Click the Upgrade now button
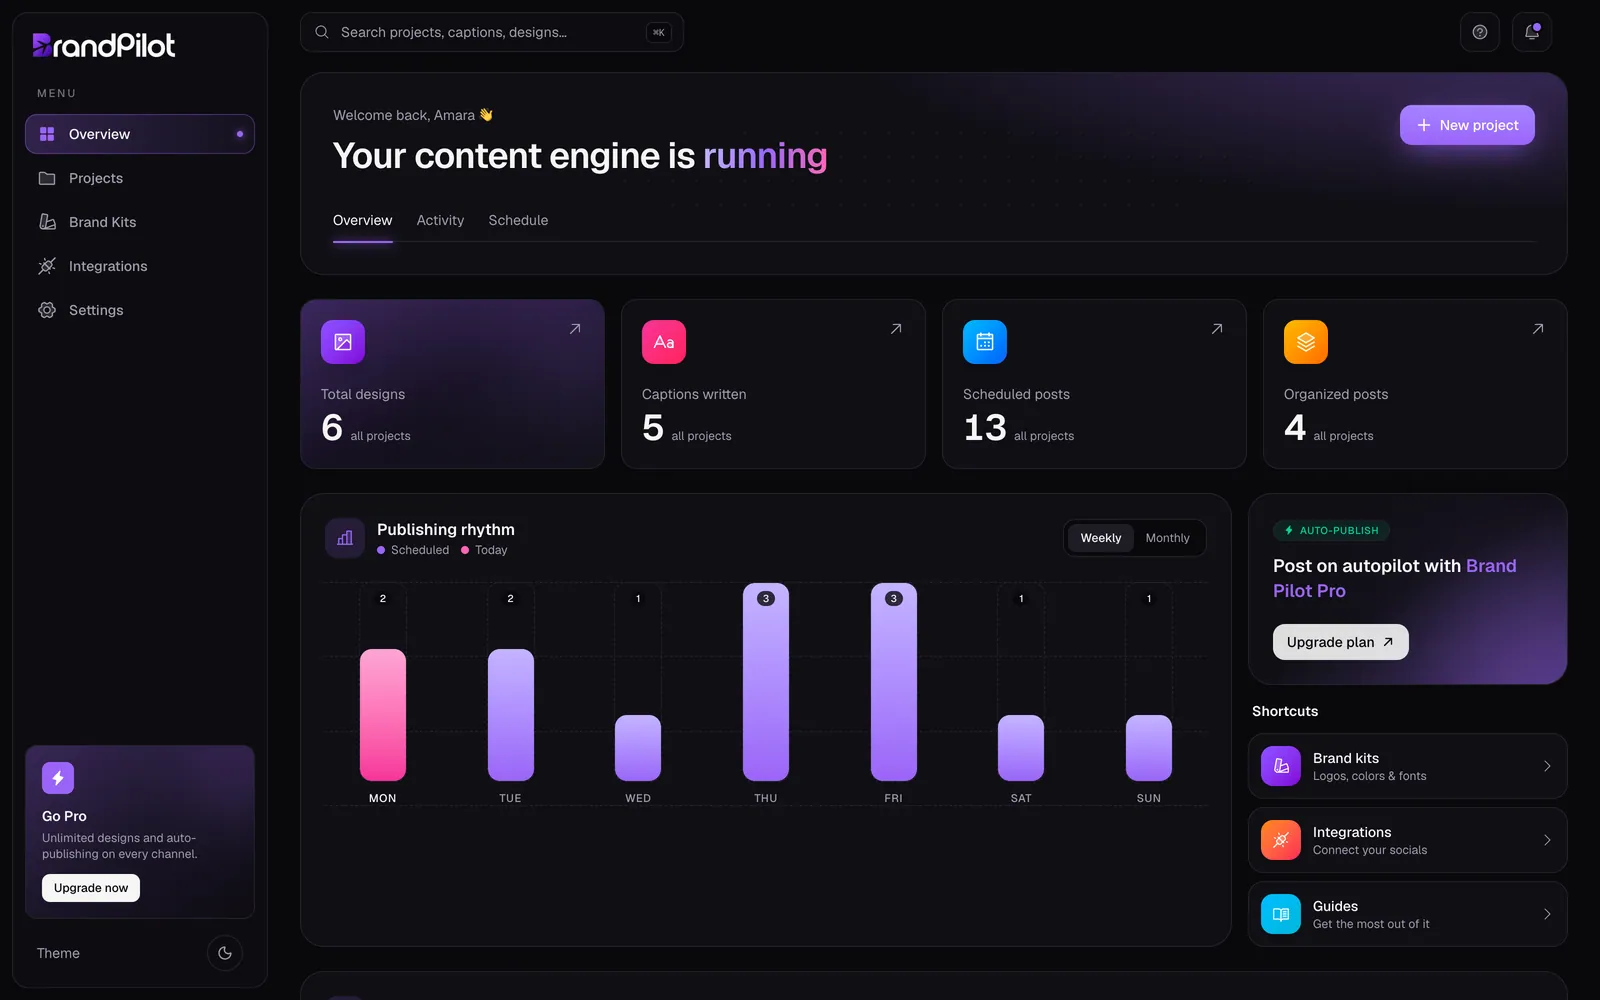Image resolution: width=1600 pixels, height=1000 pixels. (91, 888)
